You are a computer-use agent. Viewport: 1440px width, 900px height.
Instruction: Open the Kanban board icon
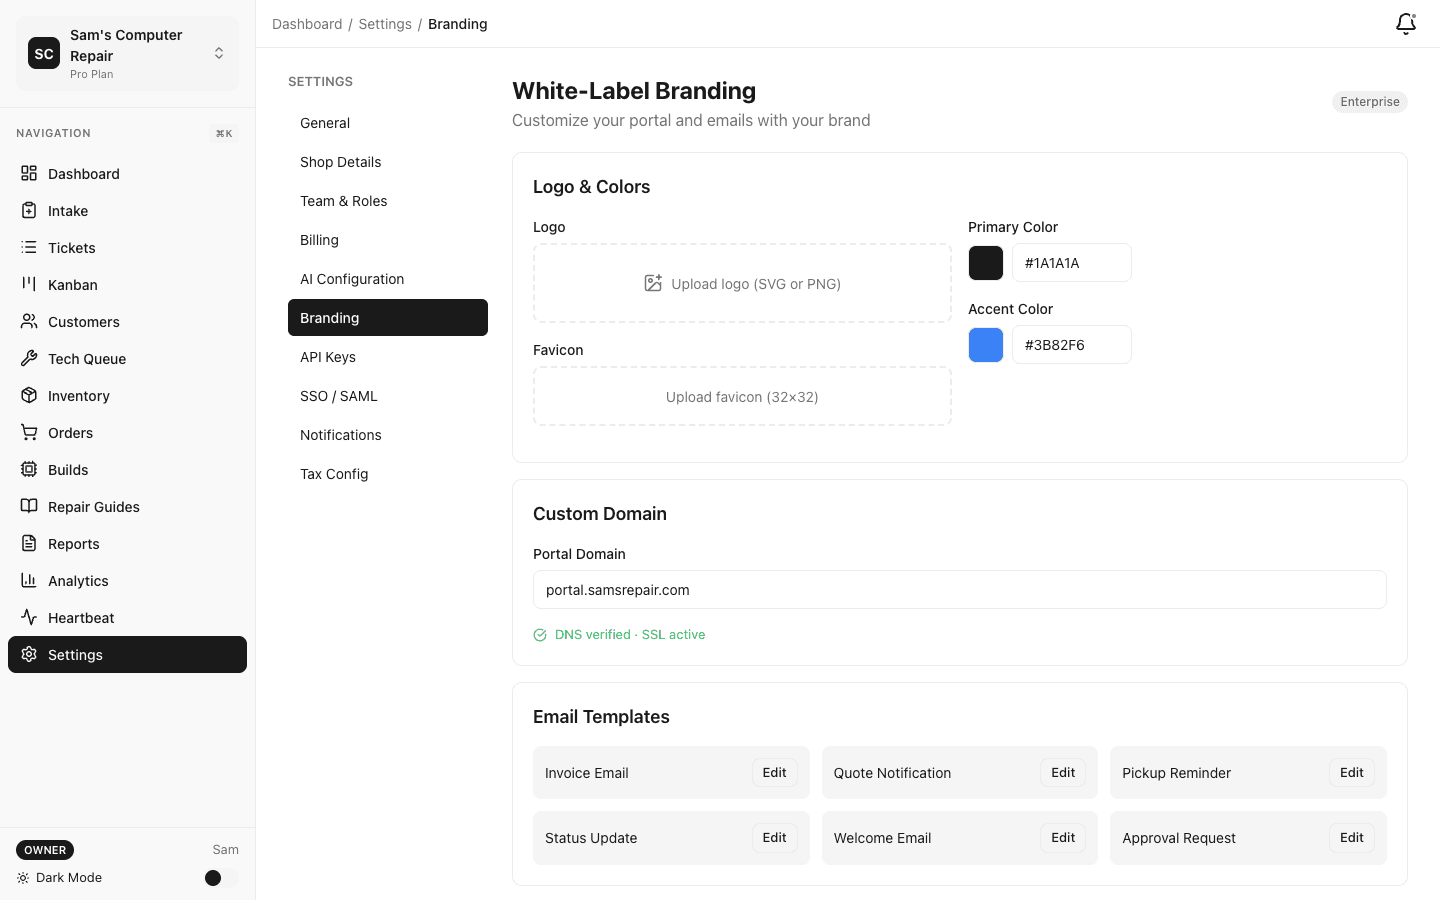pyautogui.click(x=30, y=284)
